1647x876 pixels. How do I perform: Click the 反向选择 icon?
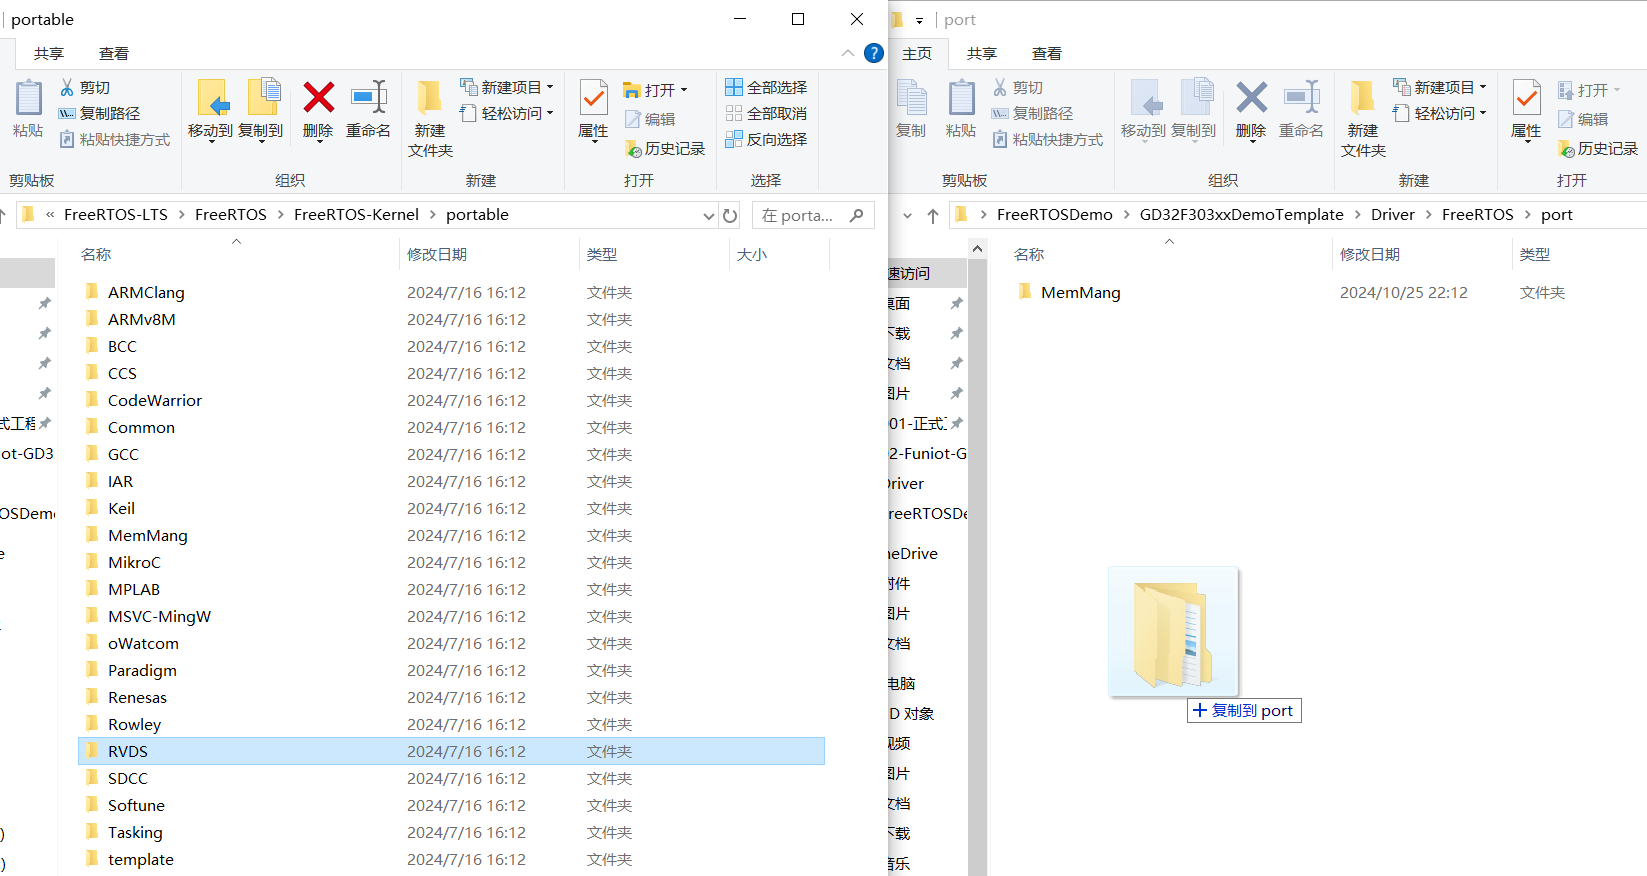pyautogui.click(x=734, y=139)
